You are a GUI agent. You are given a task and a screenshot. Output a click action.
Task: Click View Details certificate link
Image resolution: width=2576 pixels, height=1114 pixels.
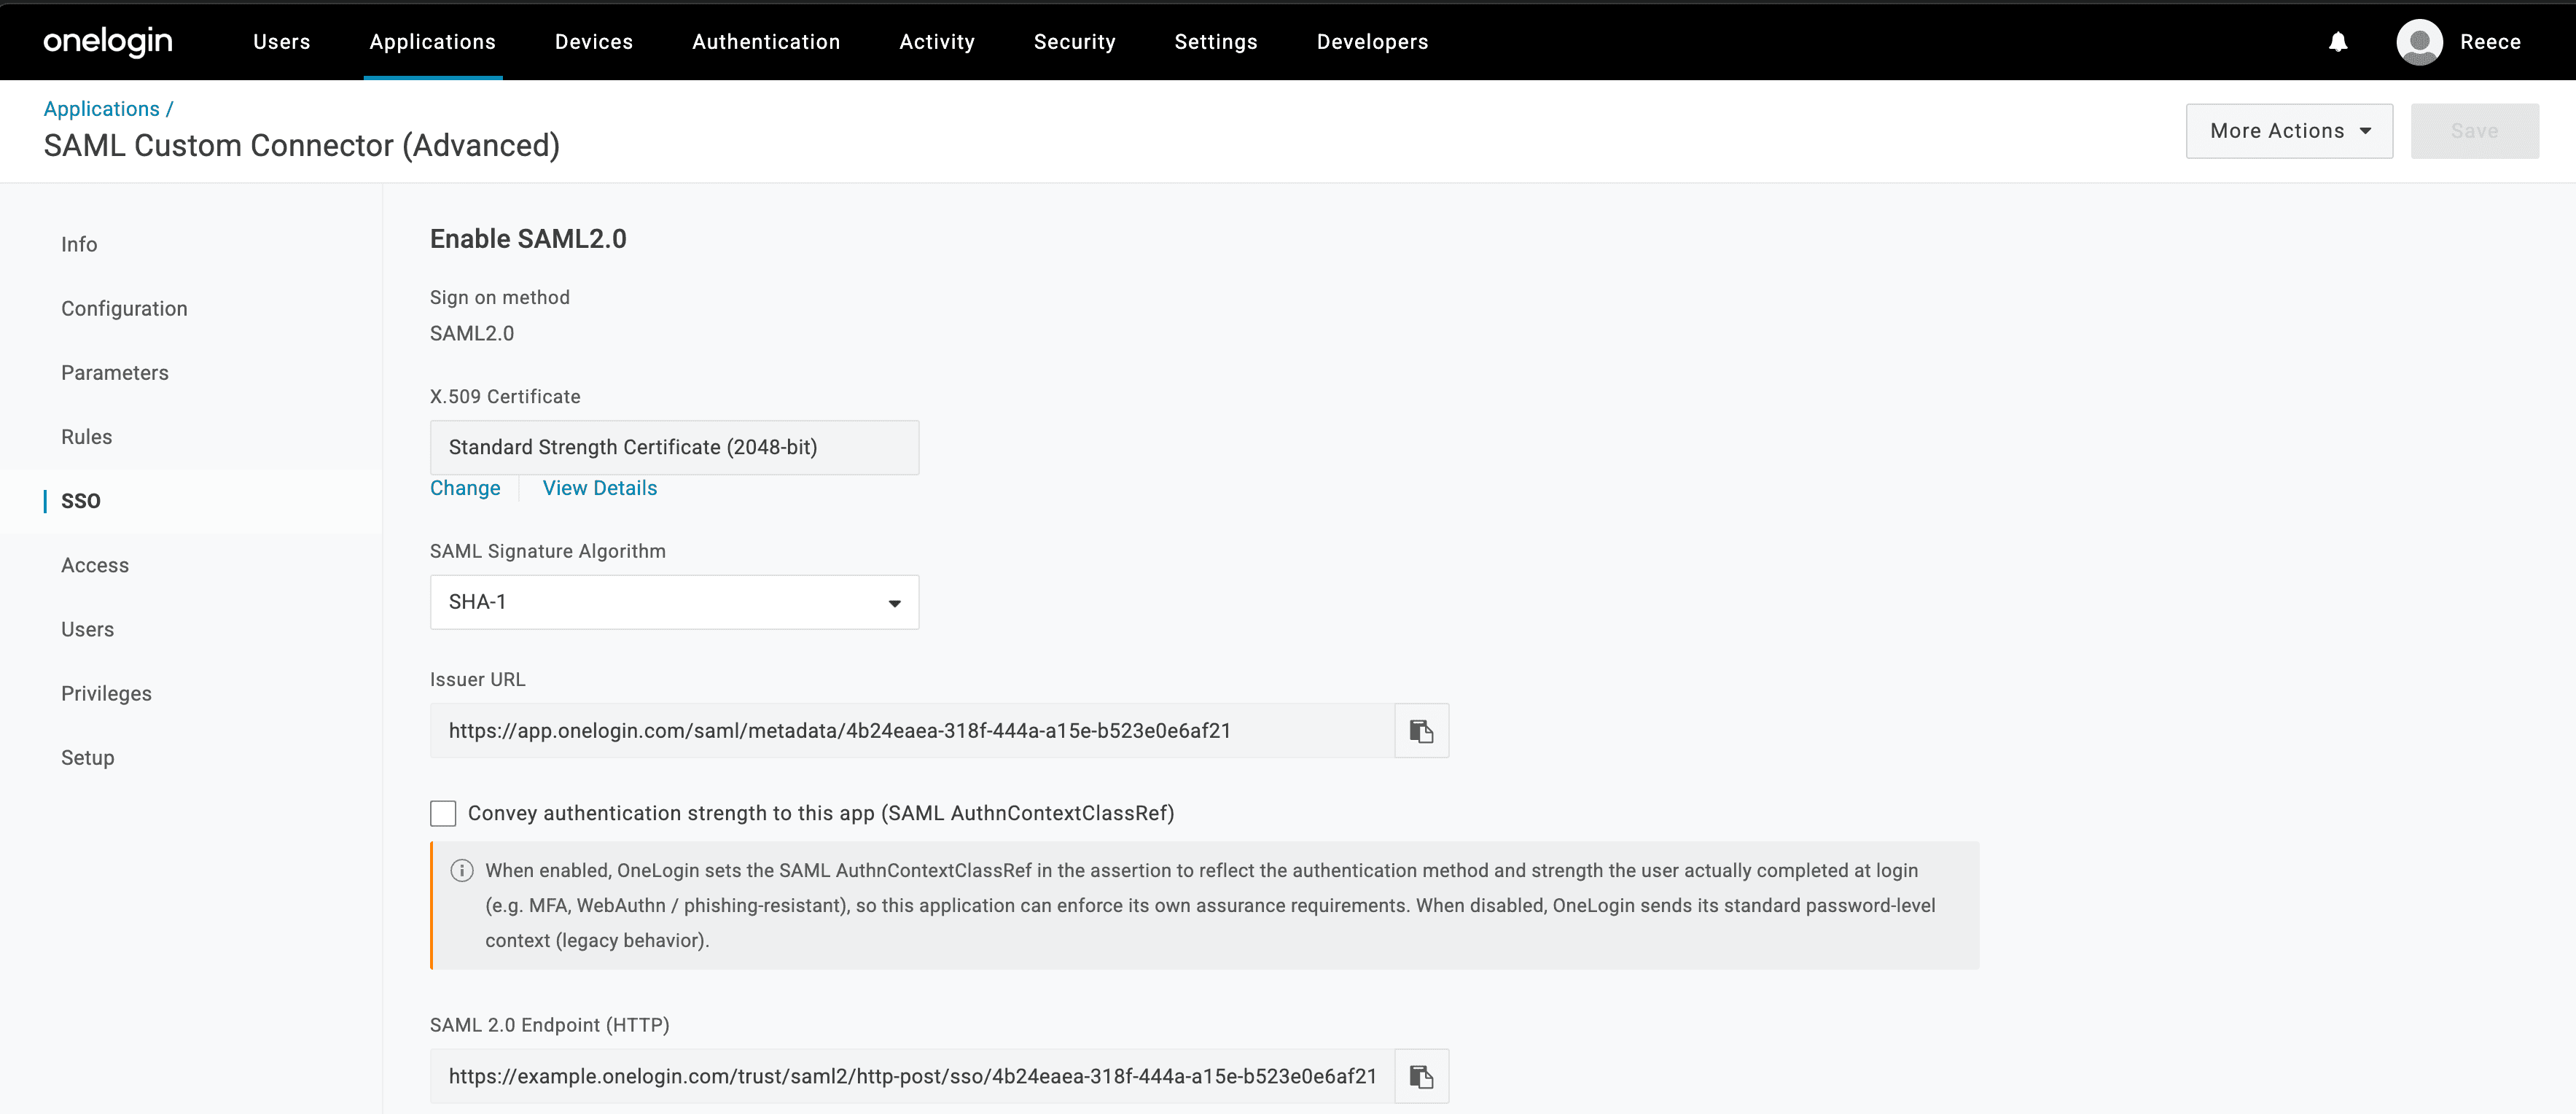click(x=600, y=488)
